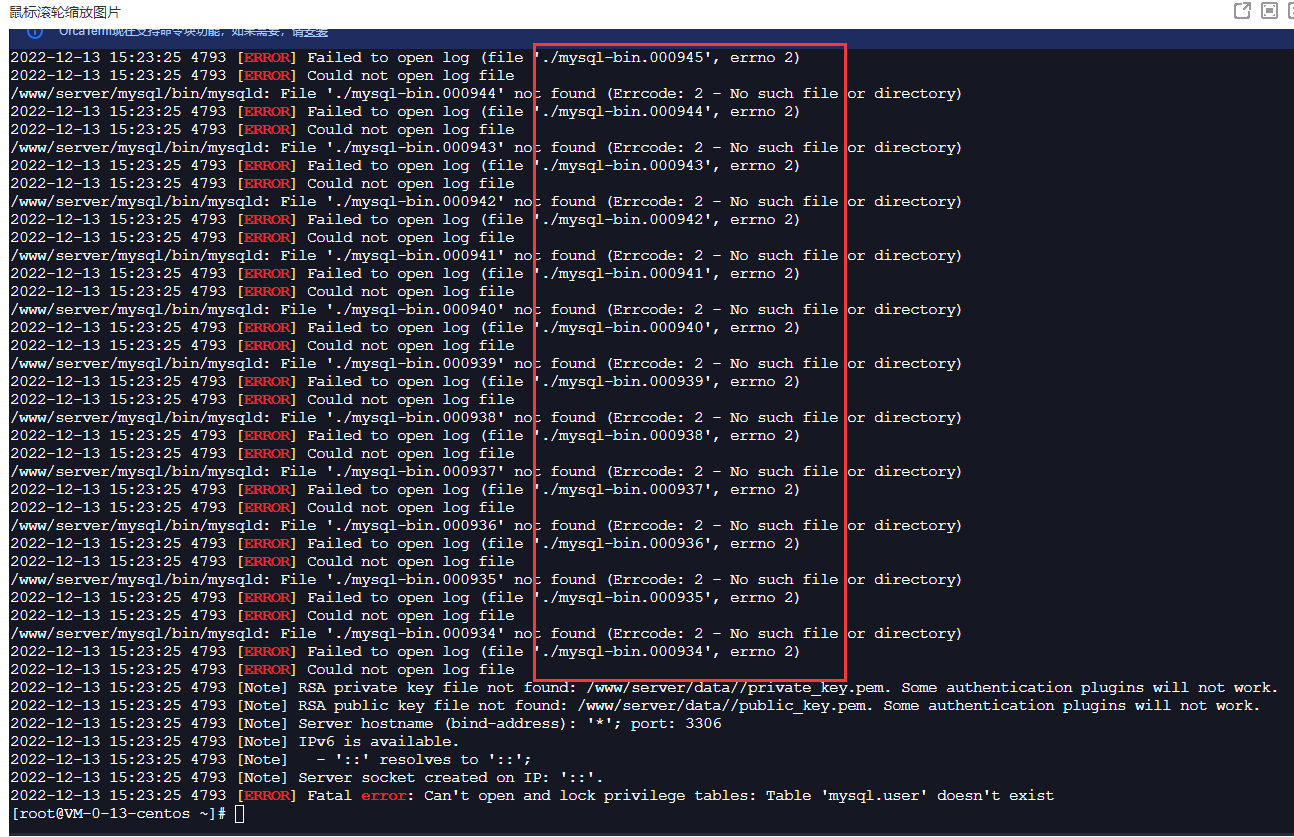The width and height of the screenshot is (1294, 837).
Task: Click the 鼠标滚轮缩放图片 title text
Action: [65, 12]
